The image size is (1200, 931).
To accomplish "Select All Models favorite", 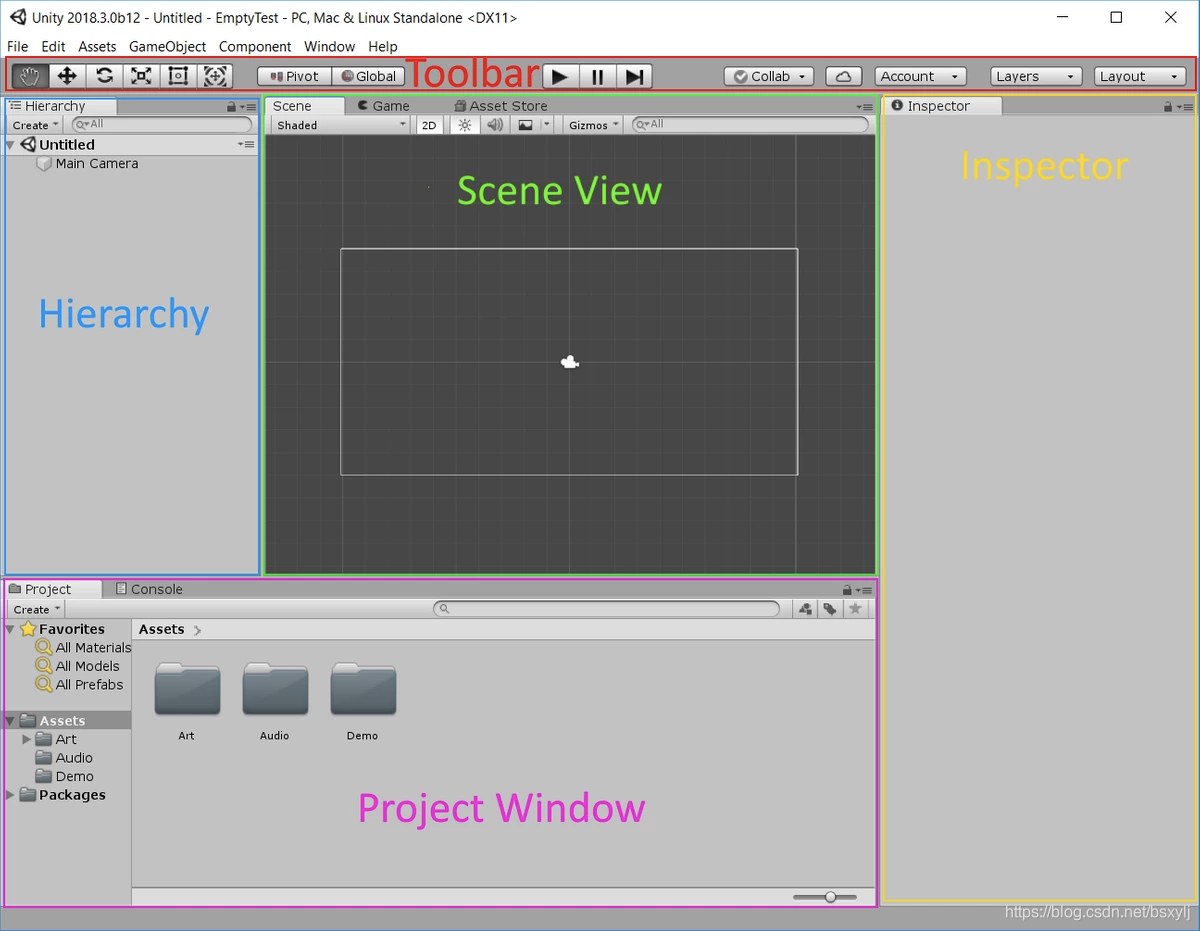I will click(78, 666).
